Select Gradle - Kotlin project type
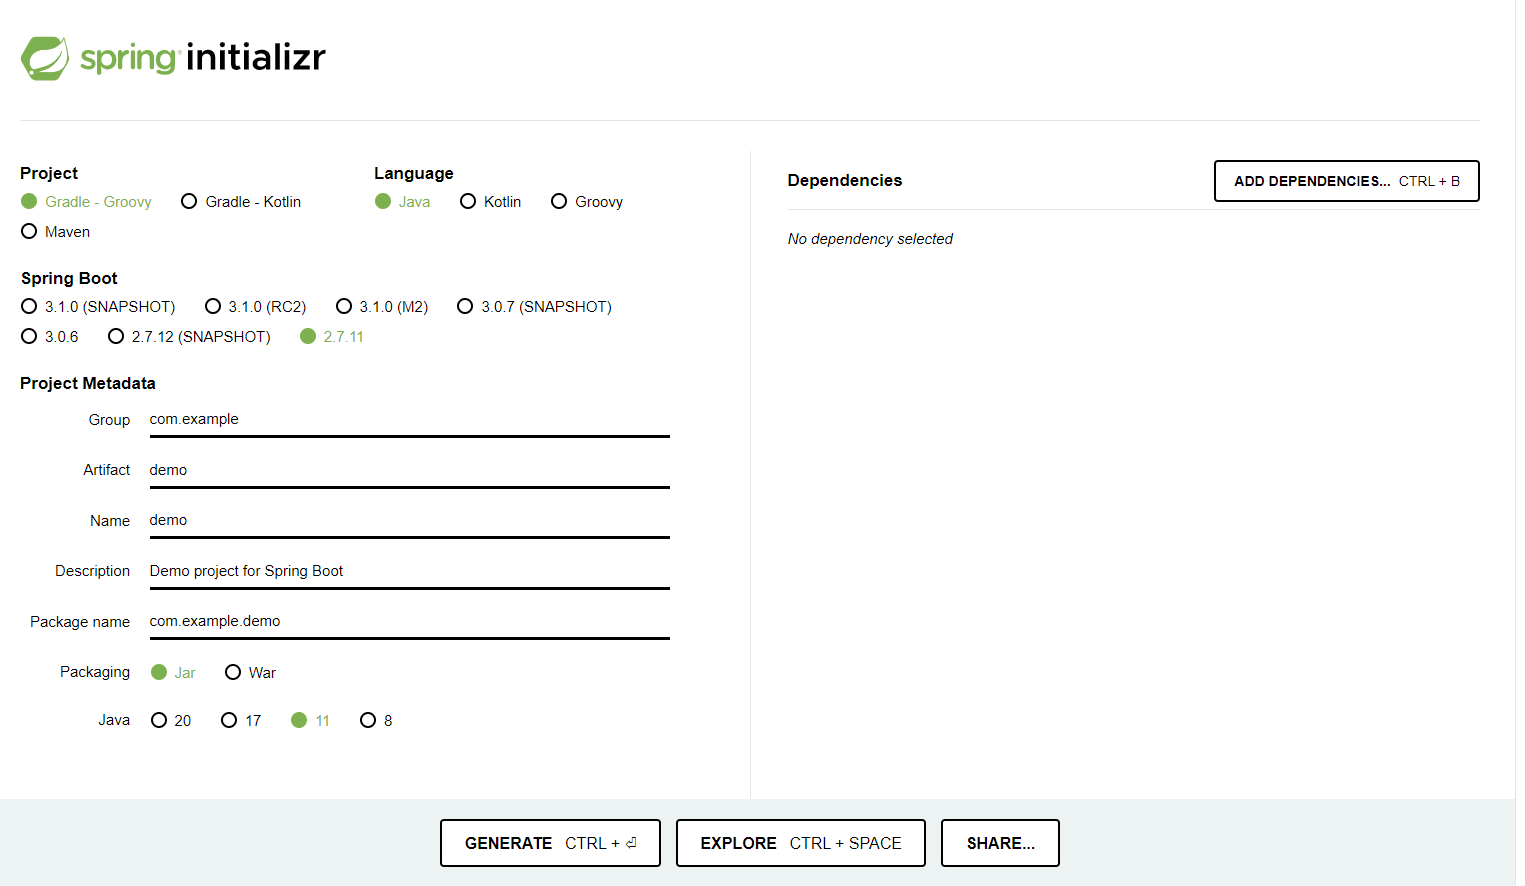 [241, 202]
